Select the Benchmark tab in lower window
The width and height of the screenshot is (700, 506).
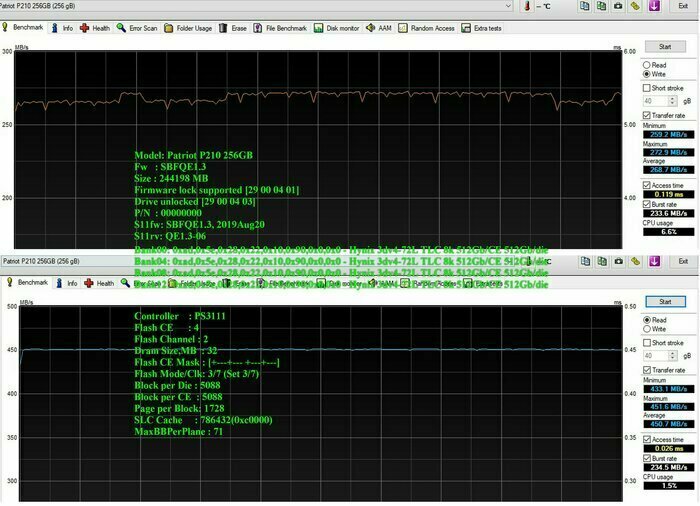[28, 282]
